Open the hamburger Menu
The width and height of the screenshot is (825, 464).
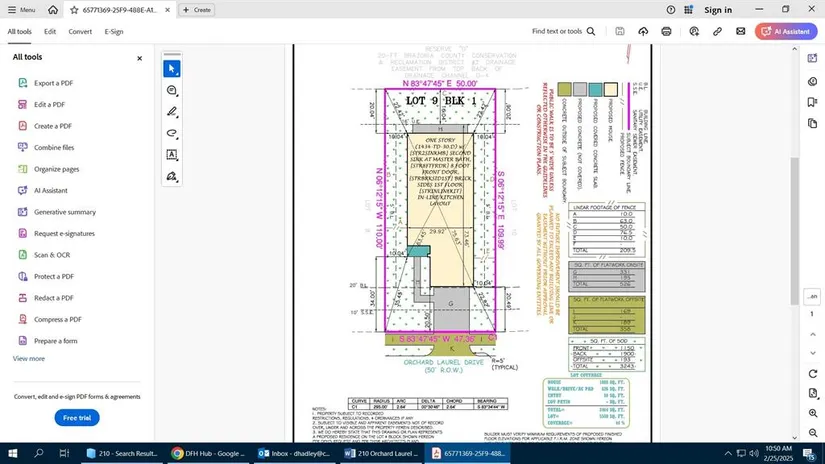pyautogui.click(x=21, y=9)
